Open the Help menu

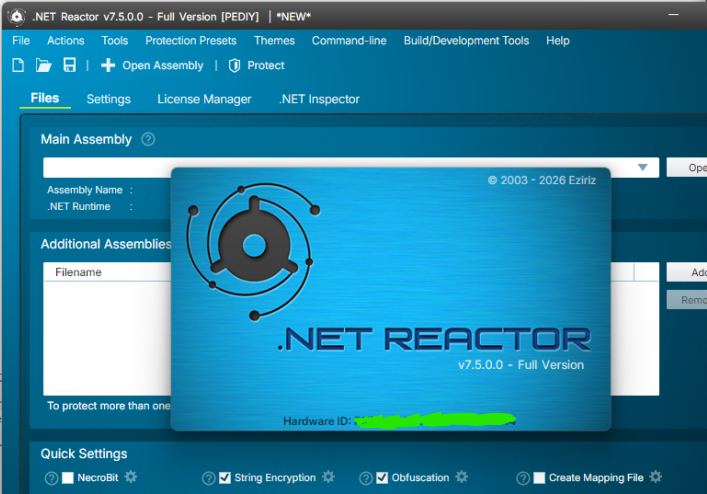[x=558, y=41]
